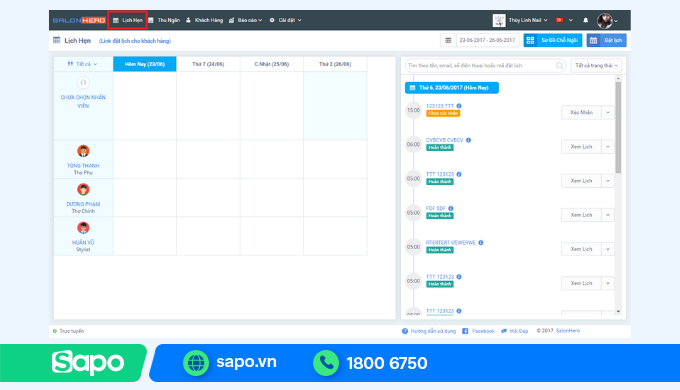Open Link đặt lịch cho khách hàng
Viewport: 680px width, 390px height.
(135, 41)
